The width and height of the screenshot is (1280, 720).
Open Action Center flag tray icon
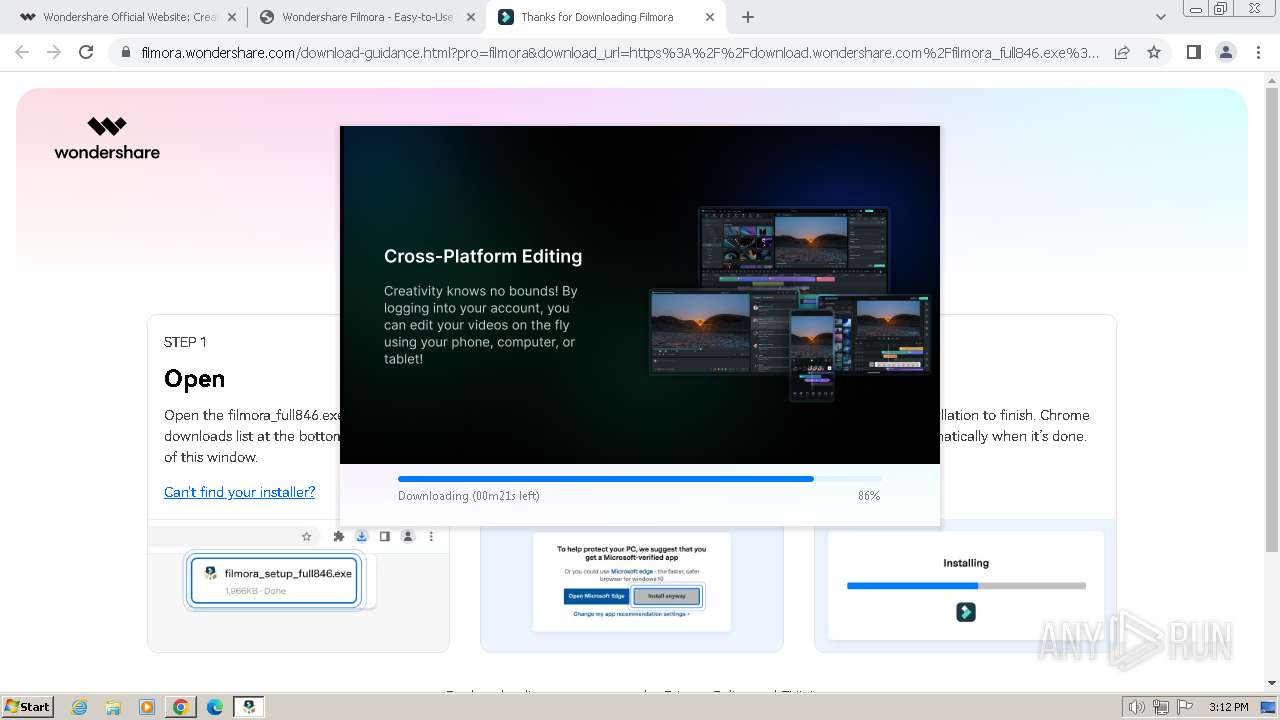click(x=1185, y=707)
